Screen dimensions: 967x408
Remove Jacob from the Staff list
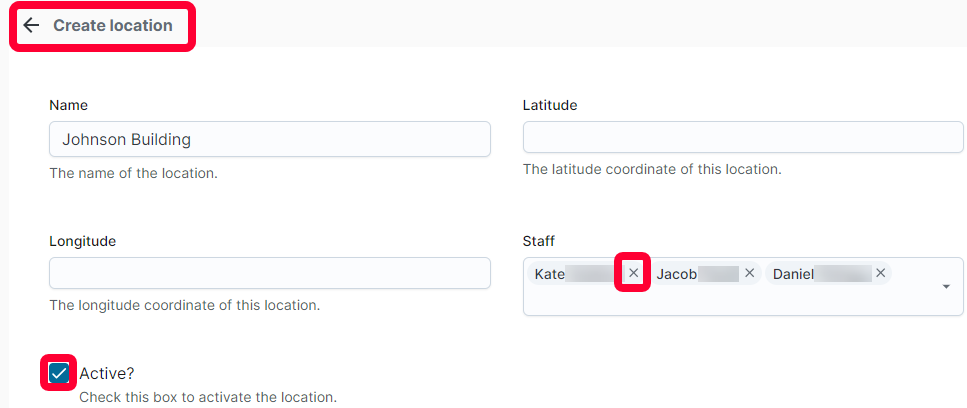pyautogui.click(x=749, y=273)
